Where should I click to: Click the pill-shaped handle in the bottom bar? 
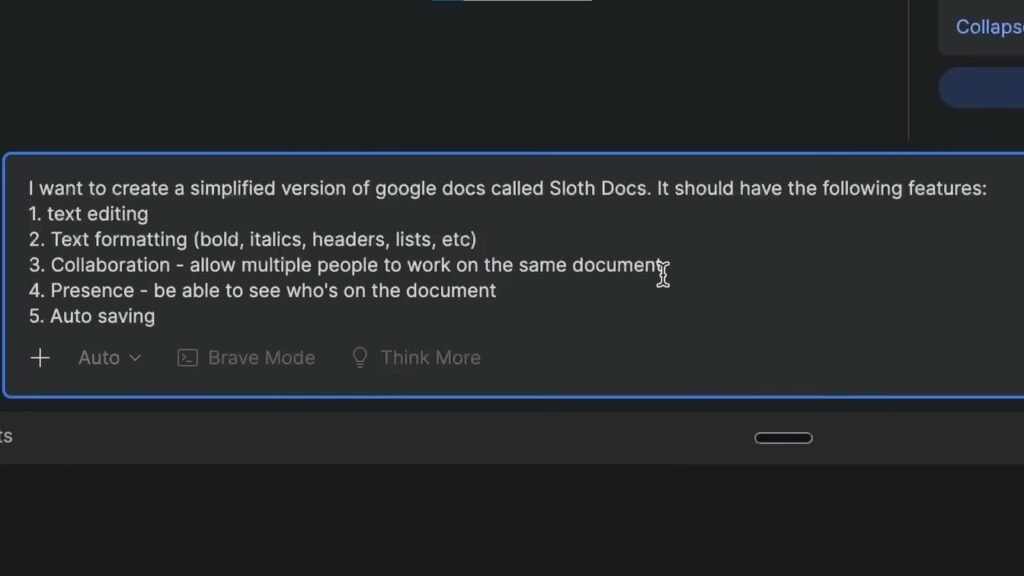[783, 438]
